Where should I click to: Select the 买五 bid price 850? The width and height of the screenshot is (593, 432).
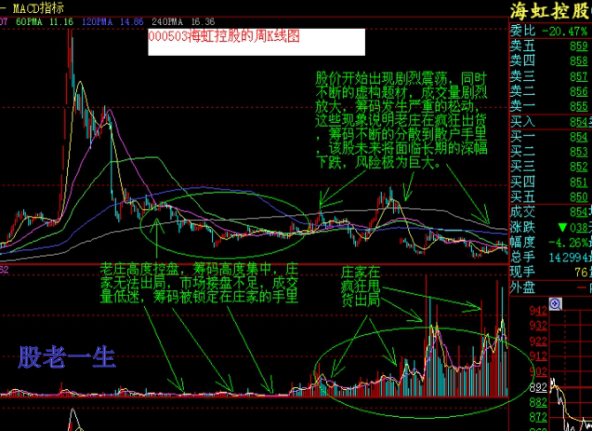(579, 197)
